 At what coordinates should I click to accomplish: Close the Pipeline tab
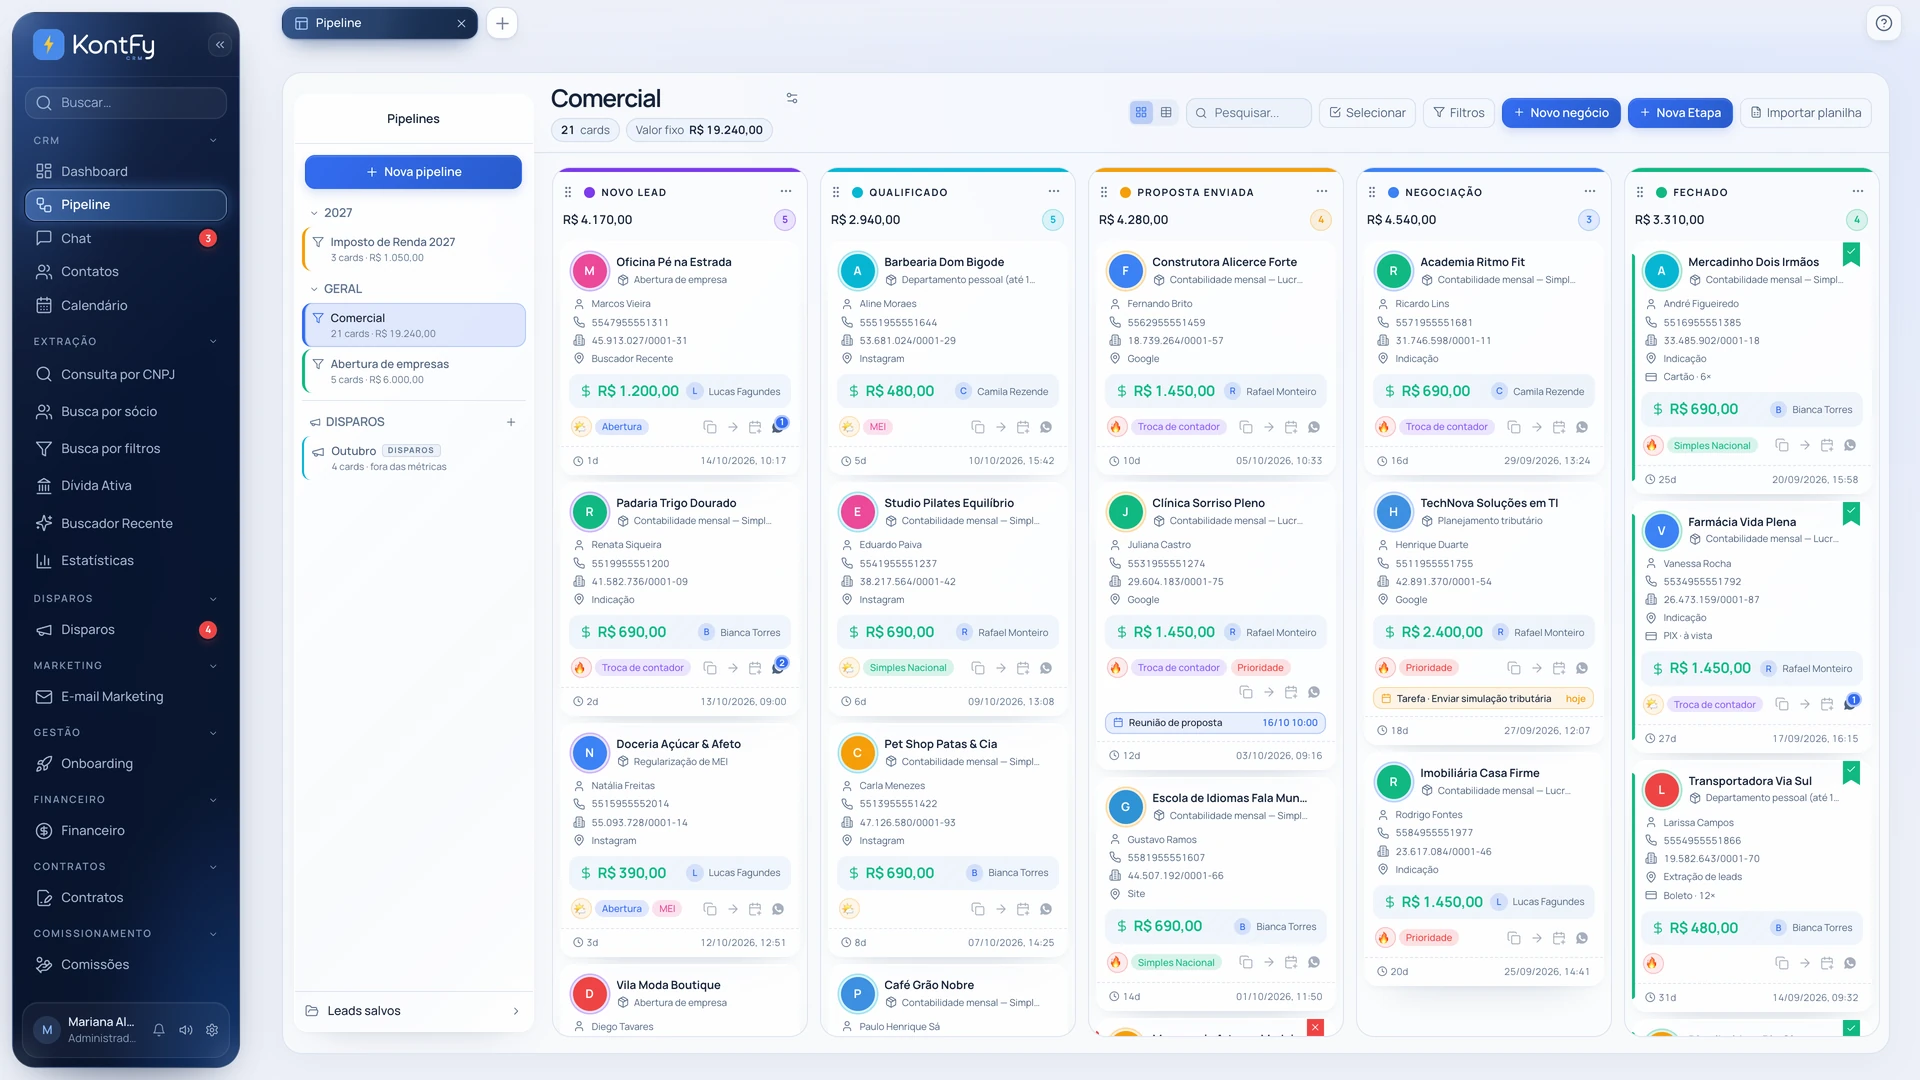(461, 23)
